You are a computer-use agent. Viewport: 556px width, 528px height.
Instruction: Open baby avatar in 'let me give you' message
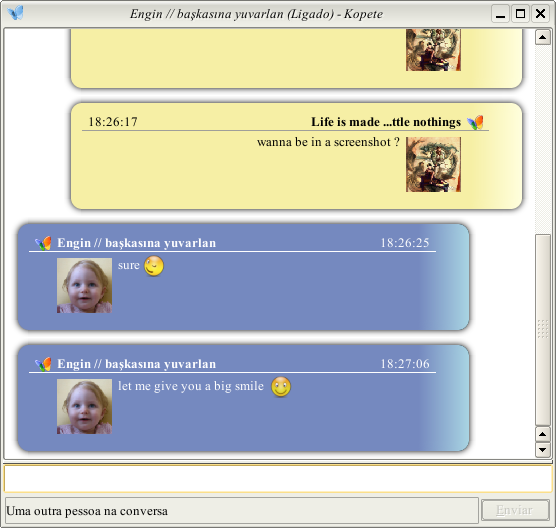pos(84,406)
